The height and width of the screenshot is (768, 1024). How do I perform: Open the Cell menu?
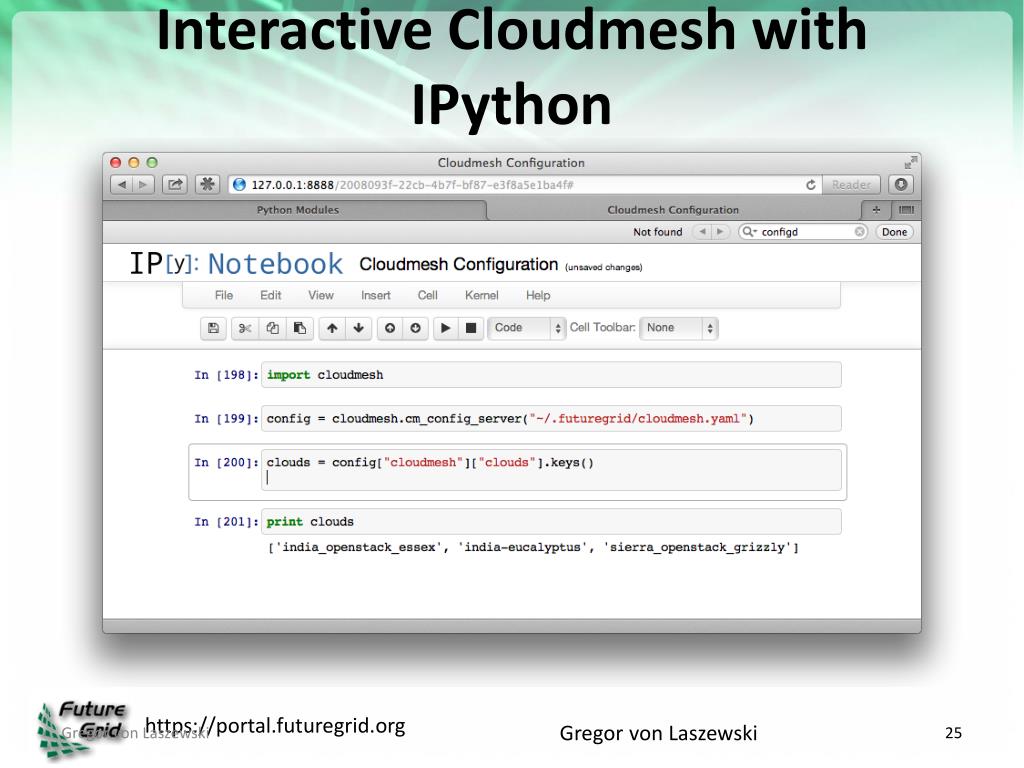(x=427, y=295)
